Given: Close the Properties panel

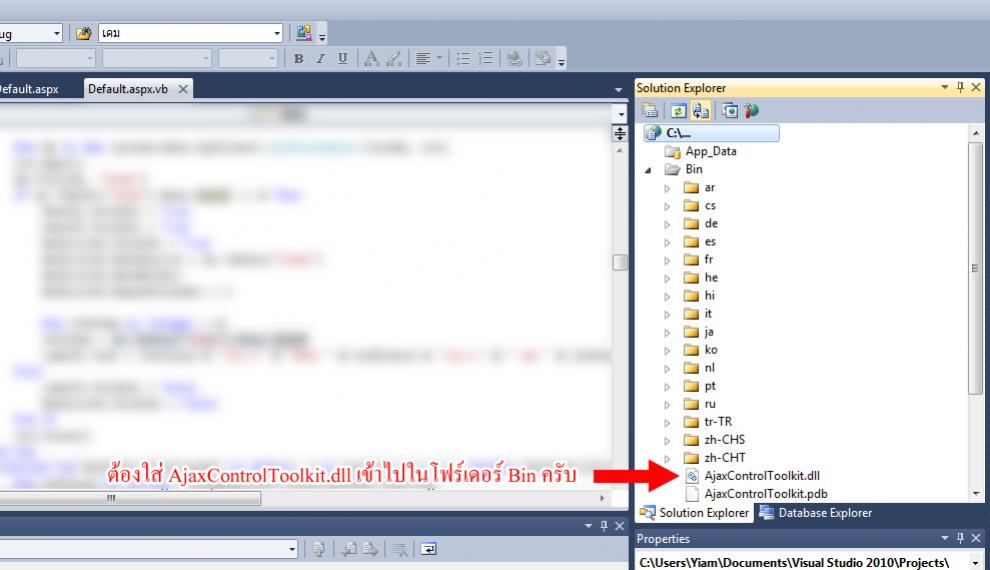Looking at the screenshot, I should (976, 538).
